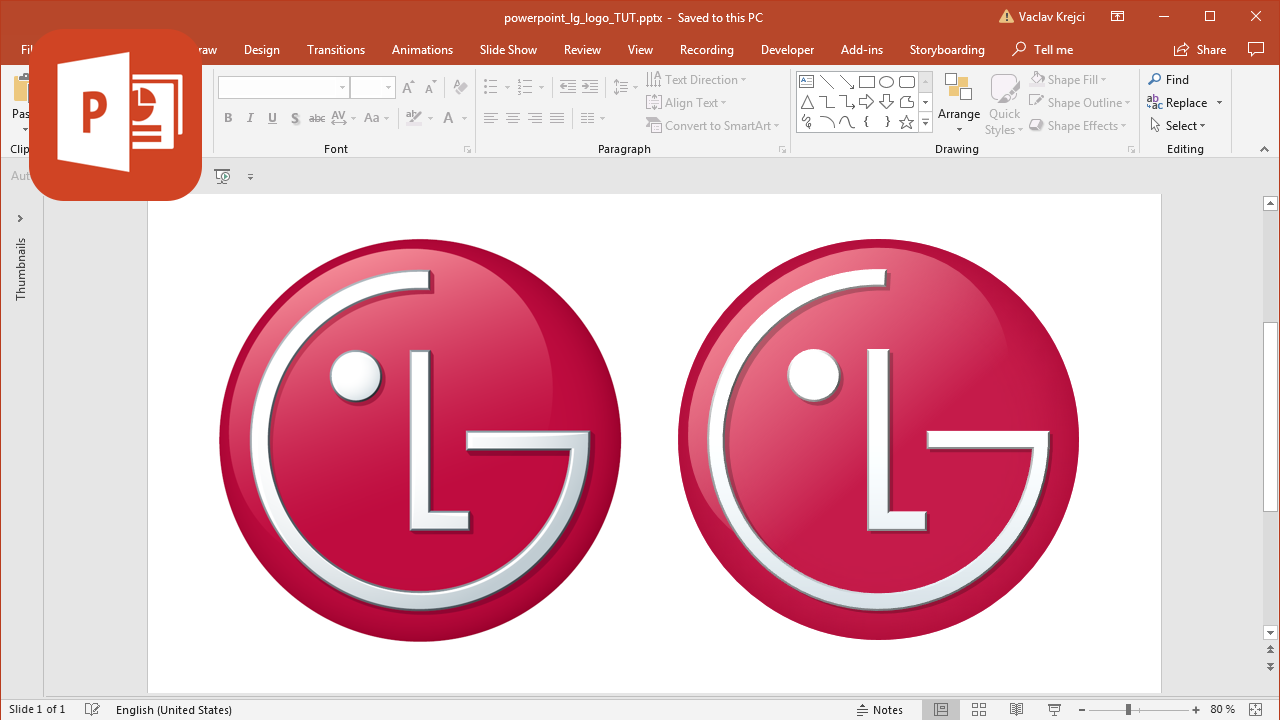Image resolution: width=1280 pixels, height=720 pixels.
Task: Select the Rectangle shape
Action: (867, 82)
